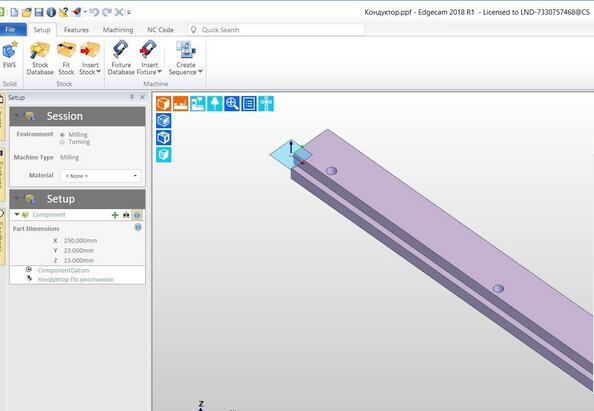
Task: Open the quick access toolbar customize dropdown
Action: tap(129, 13)
